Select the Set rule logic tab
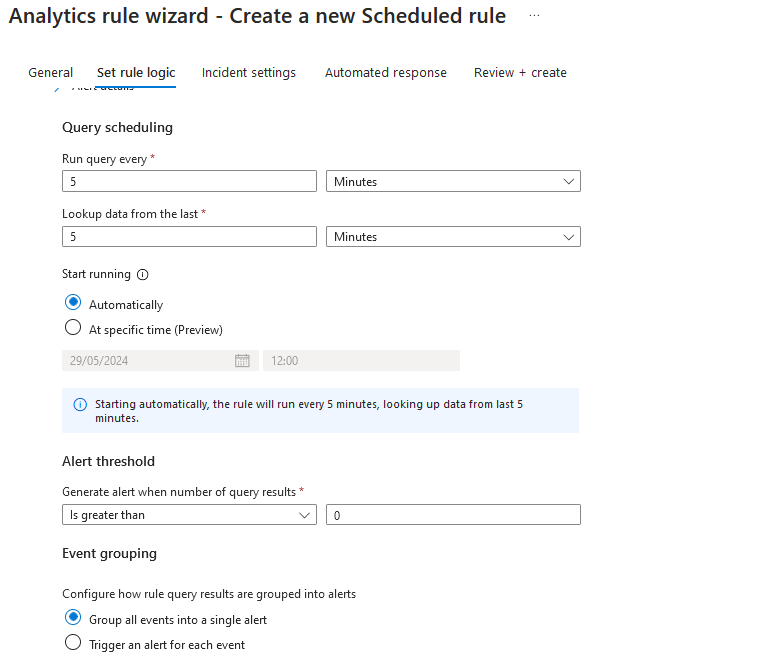This screenshot has height=665, width=763. 136,73
